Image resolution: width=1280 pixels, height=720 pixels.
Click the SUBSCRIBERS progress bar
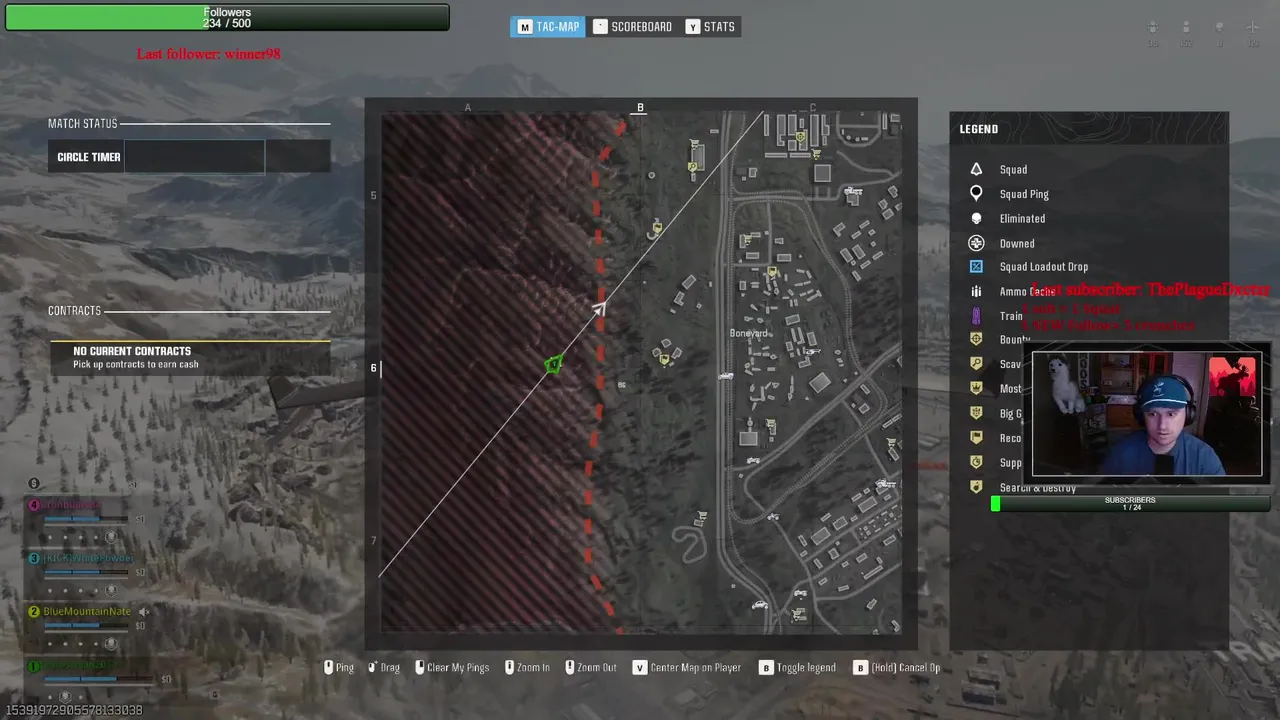[1130, 504]
